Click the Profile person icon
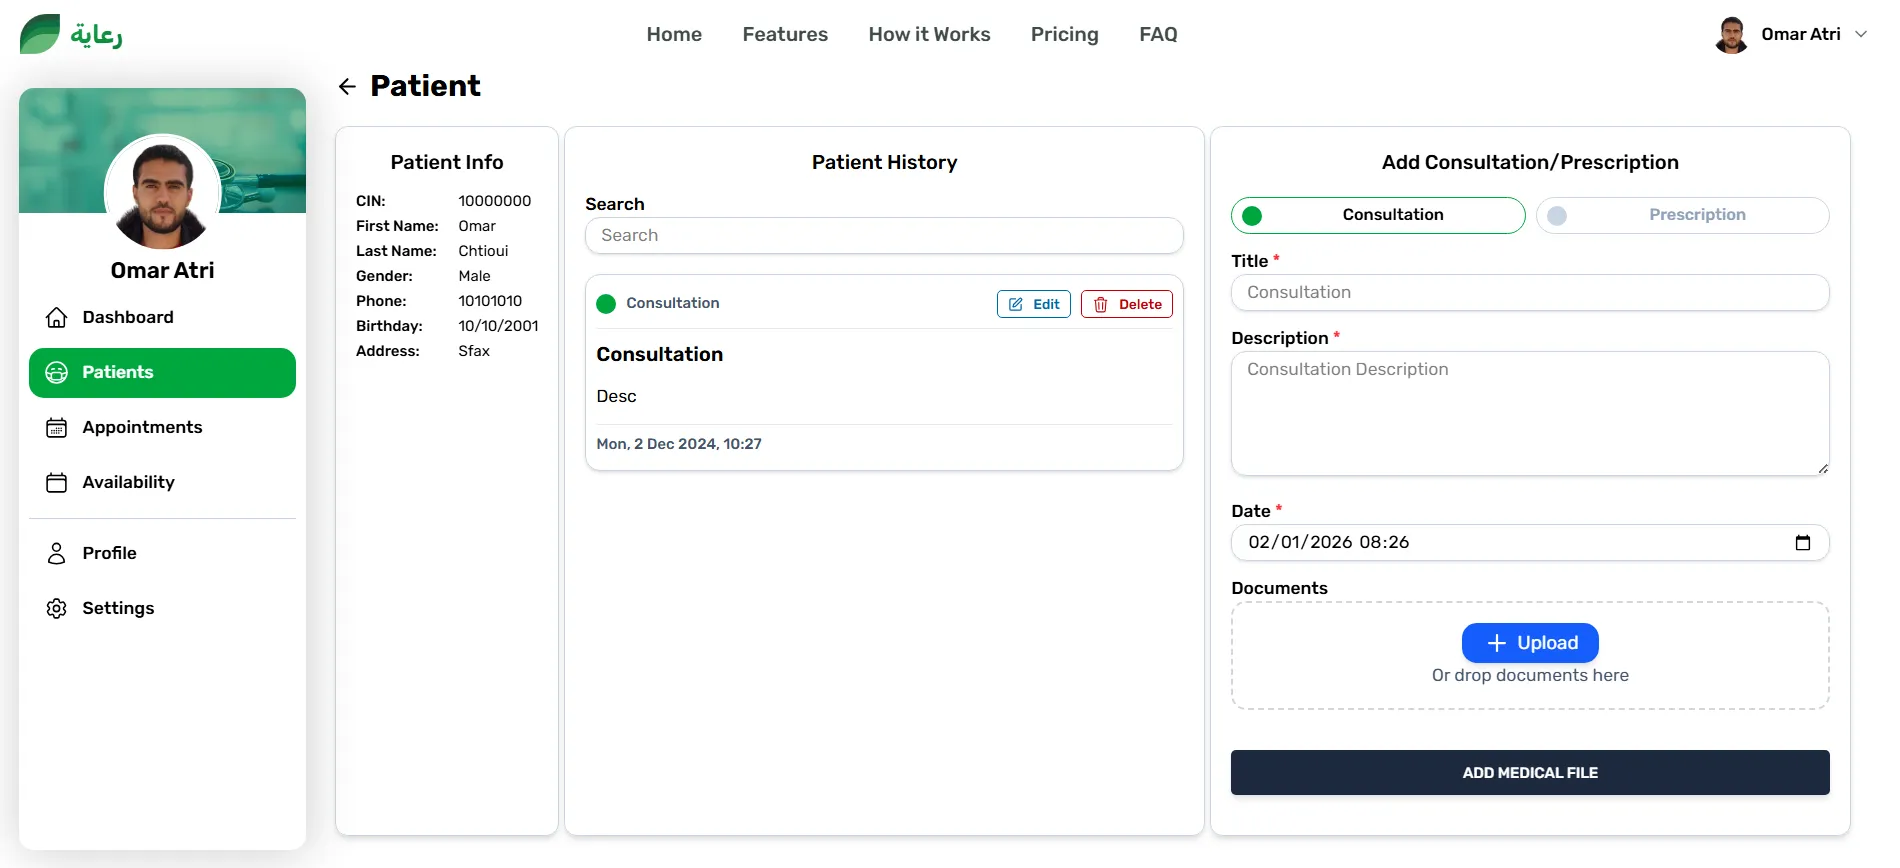Viewport: 1900px width, 868px height. click(57, 553)
